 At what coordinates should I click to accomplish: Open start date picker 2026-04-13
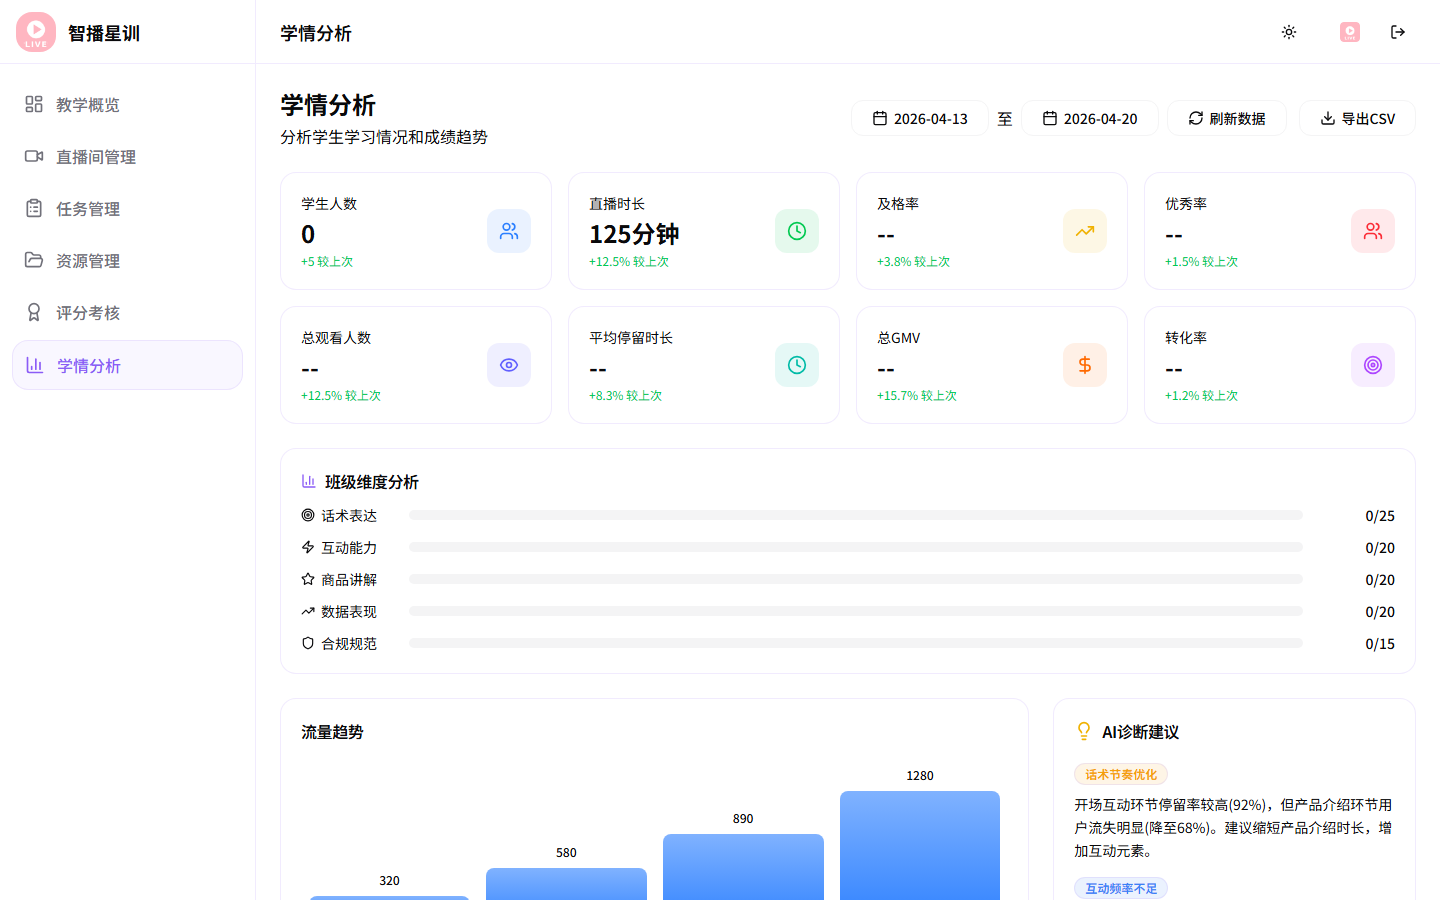click(920, 118)
